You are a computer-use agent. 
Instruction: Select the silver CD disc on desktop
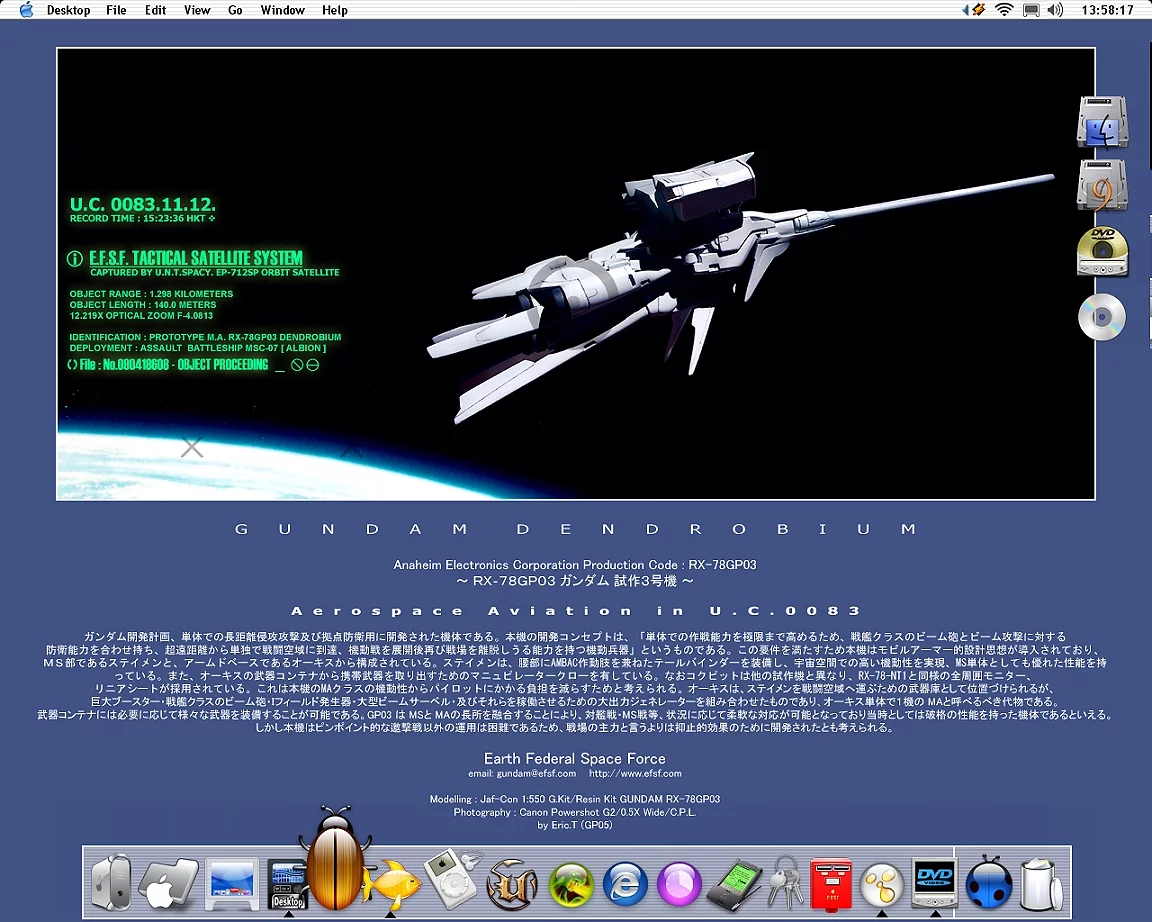1102,318
